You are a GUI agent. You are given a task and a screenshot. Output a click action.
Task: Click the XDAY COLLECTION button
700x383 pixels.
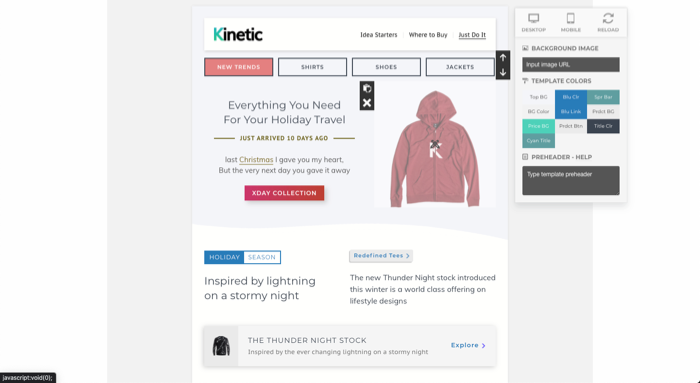(284, 193)
